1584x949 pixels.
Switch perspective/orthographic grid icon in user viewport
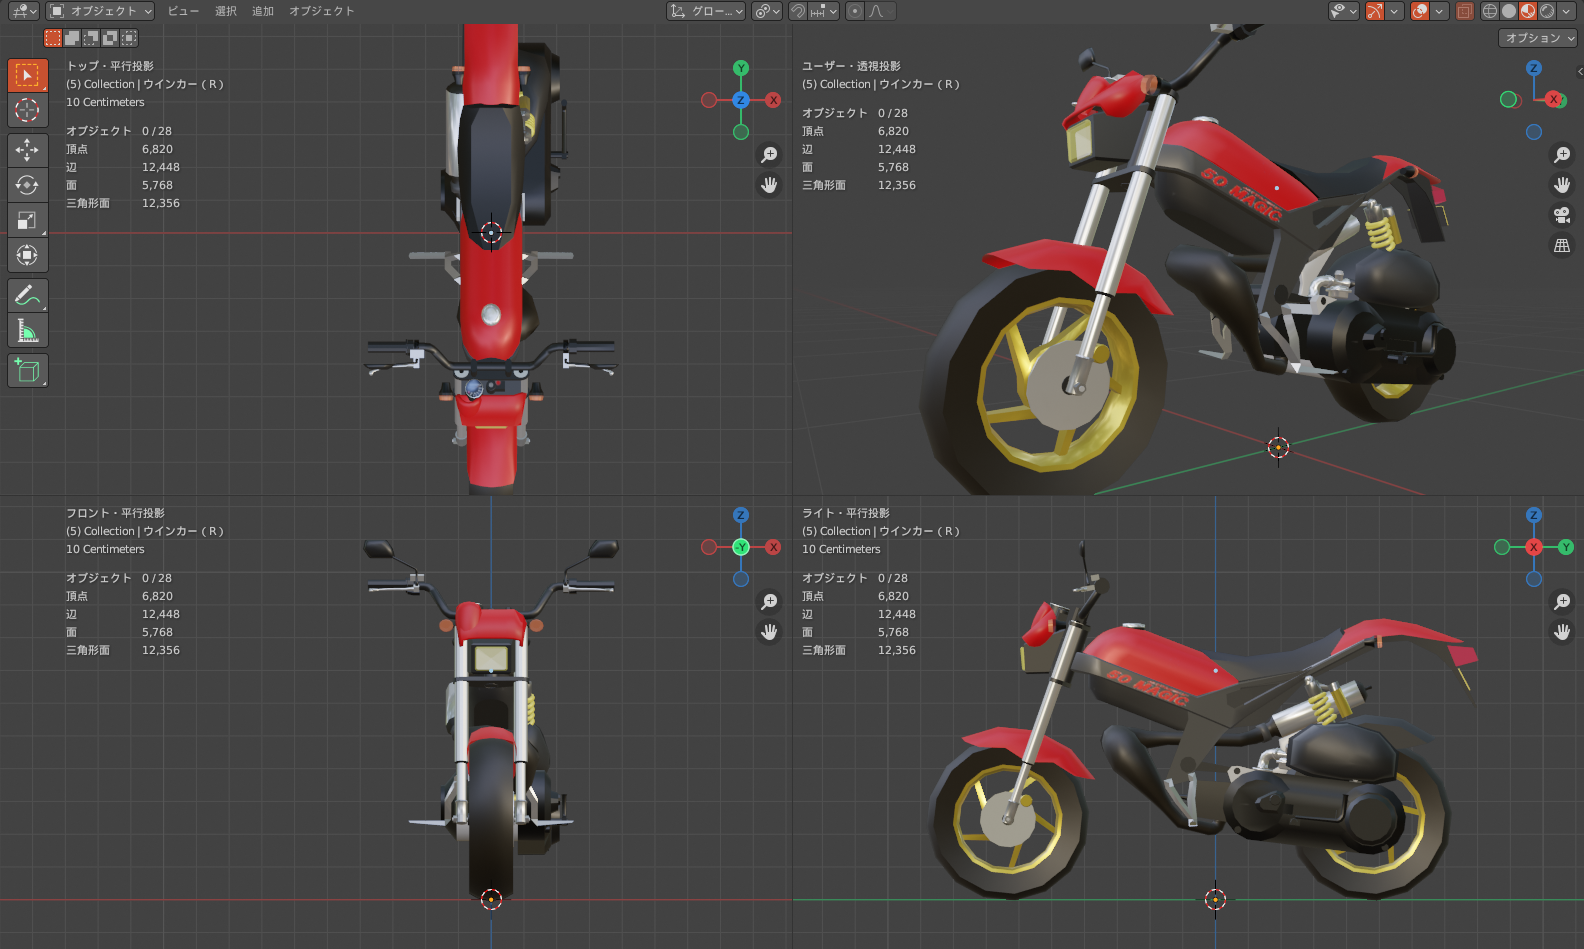[1562, 245]
